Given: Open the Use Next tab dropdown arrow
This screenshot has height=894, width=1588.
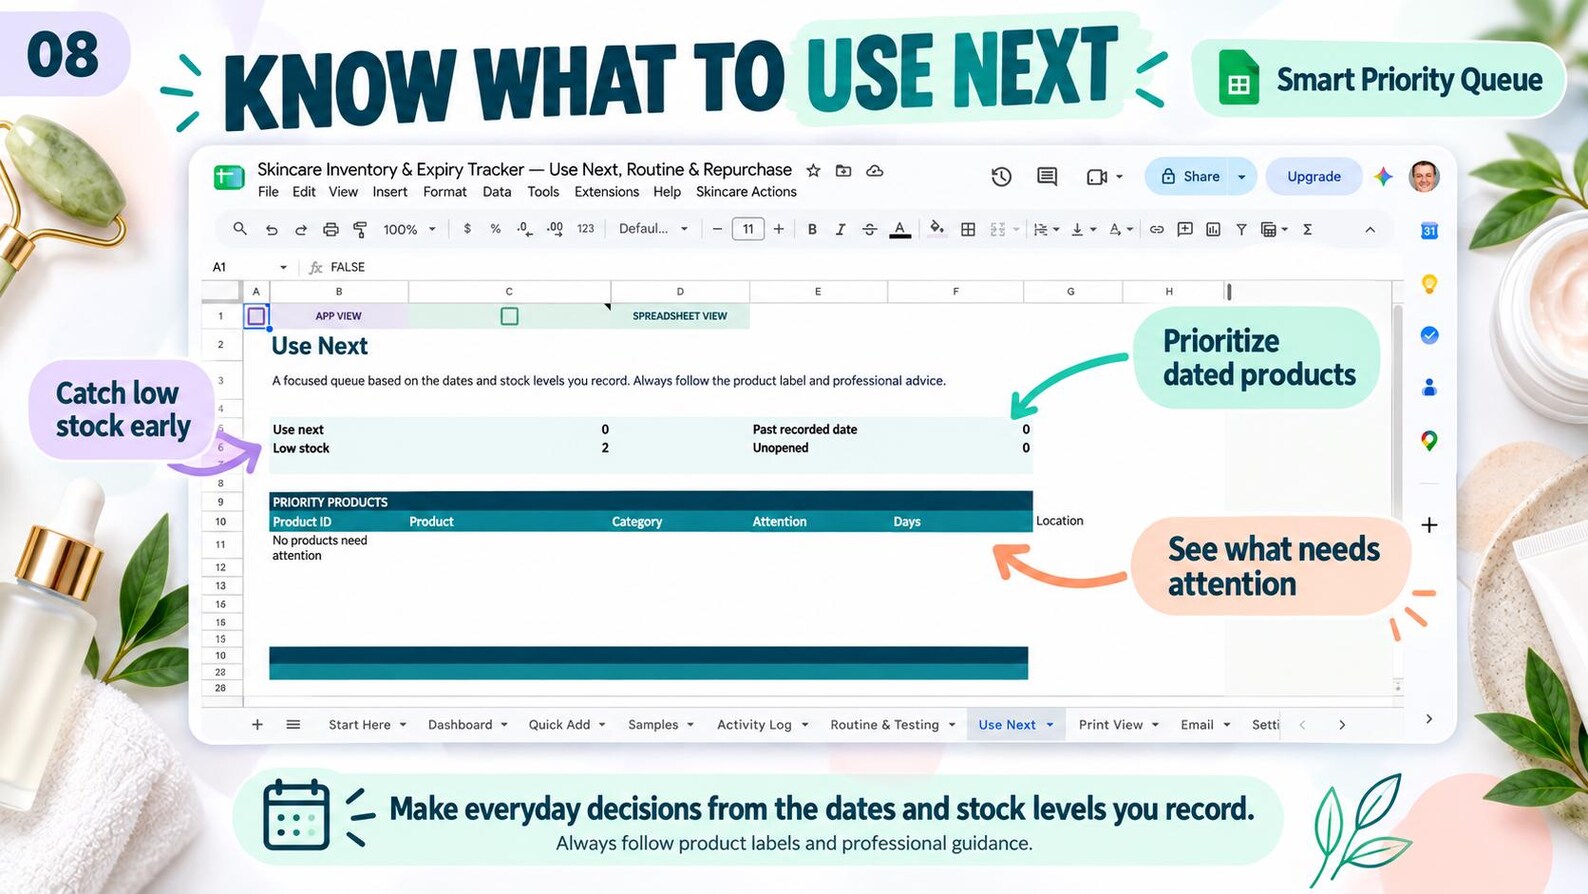Looking at the screenshot, I should click(1050, 725).
